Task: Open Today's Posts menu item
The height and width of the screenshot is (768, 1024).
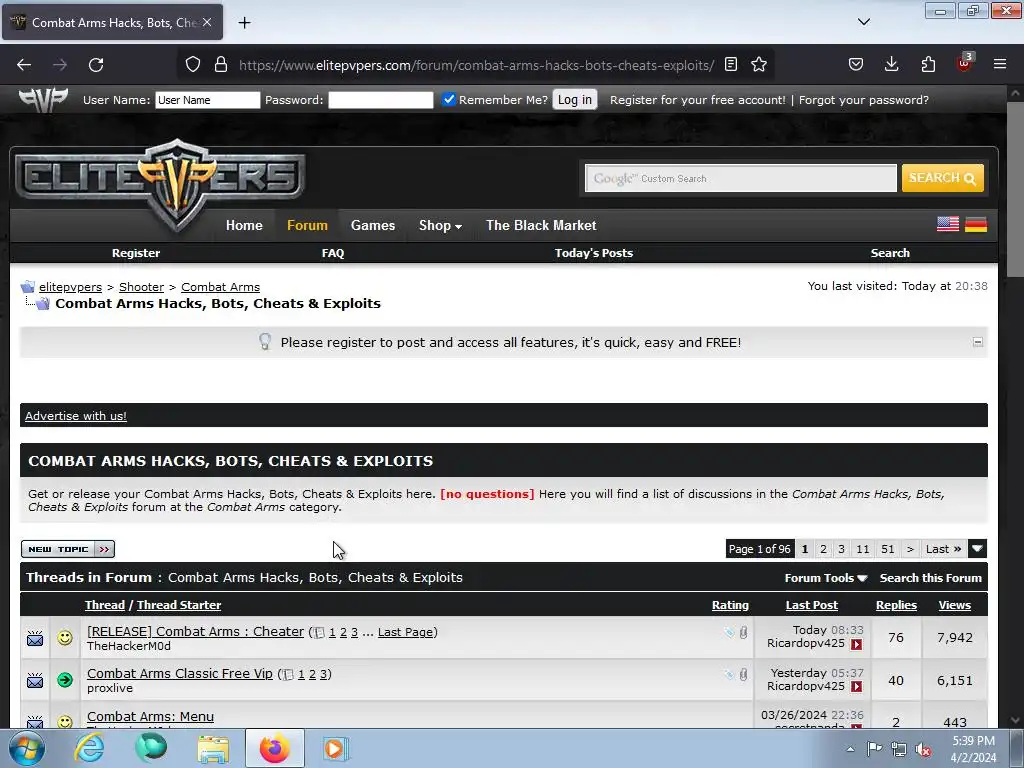Action: click(x=594, y=253)
